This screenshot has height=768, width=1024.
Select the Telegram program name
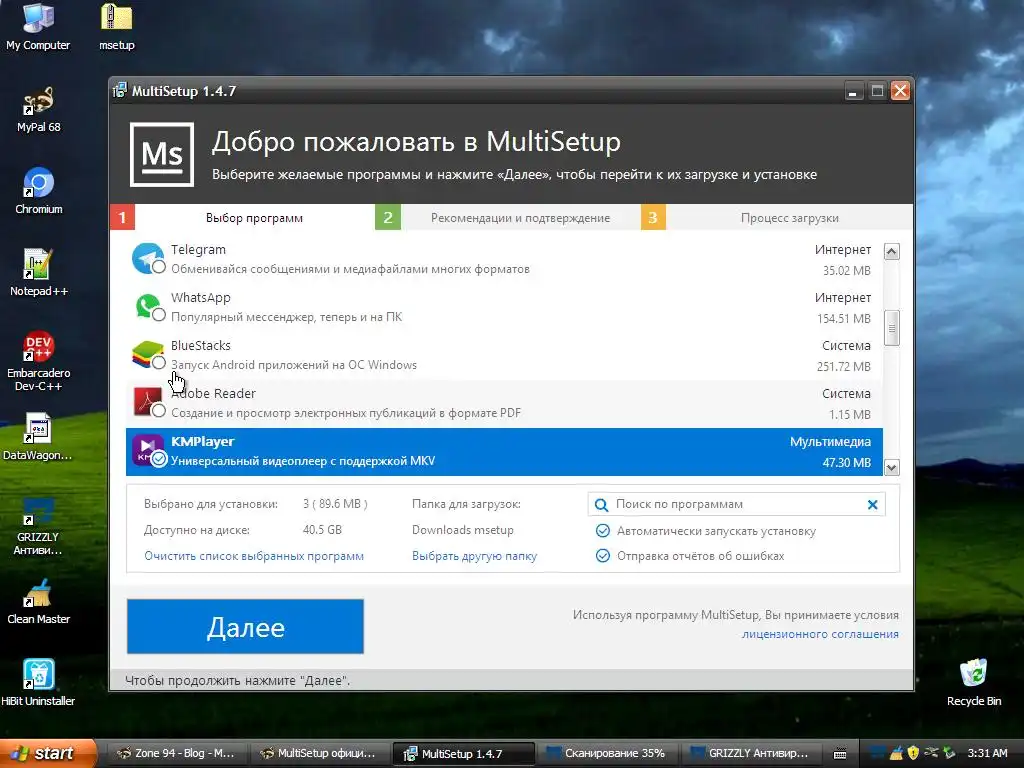pos(199,249)
